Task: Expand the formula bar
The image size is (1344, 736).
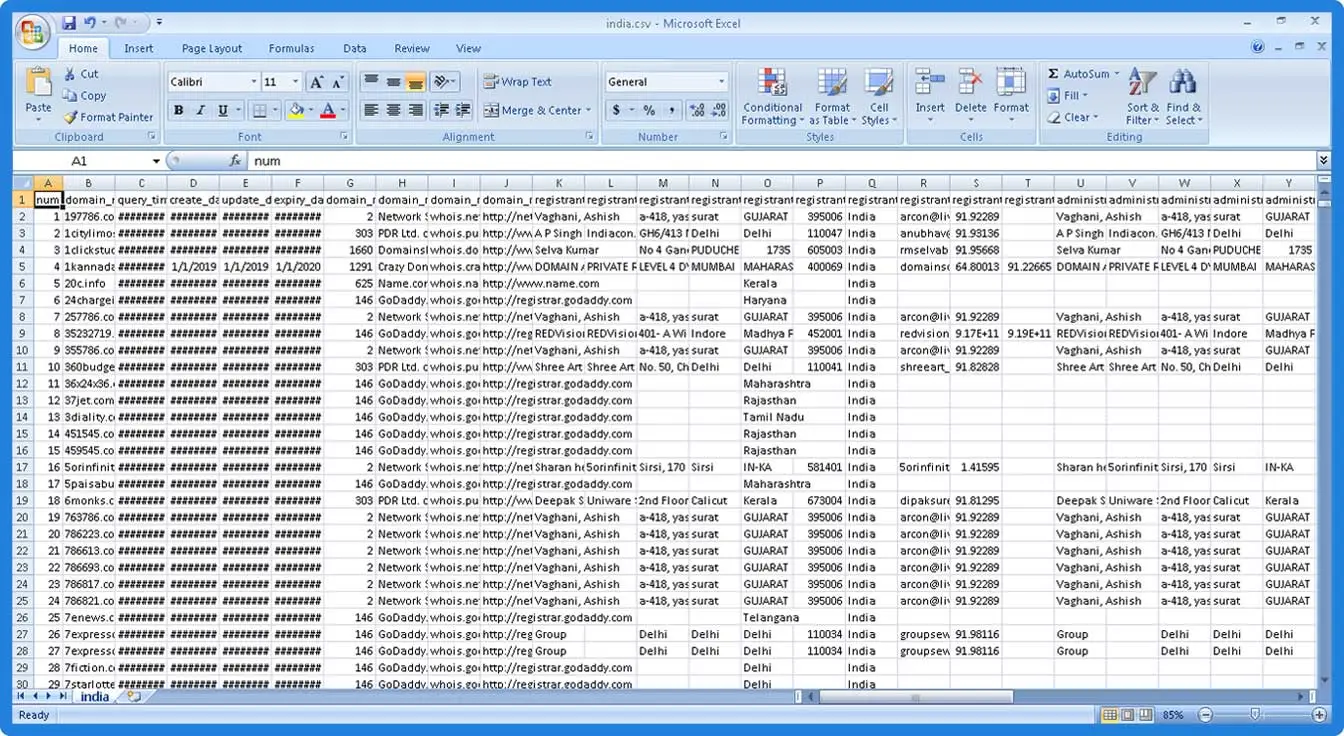Action: point(1324,160)
